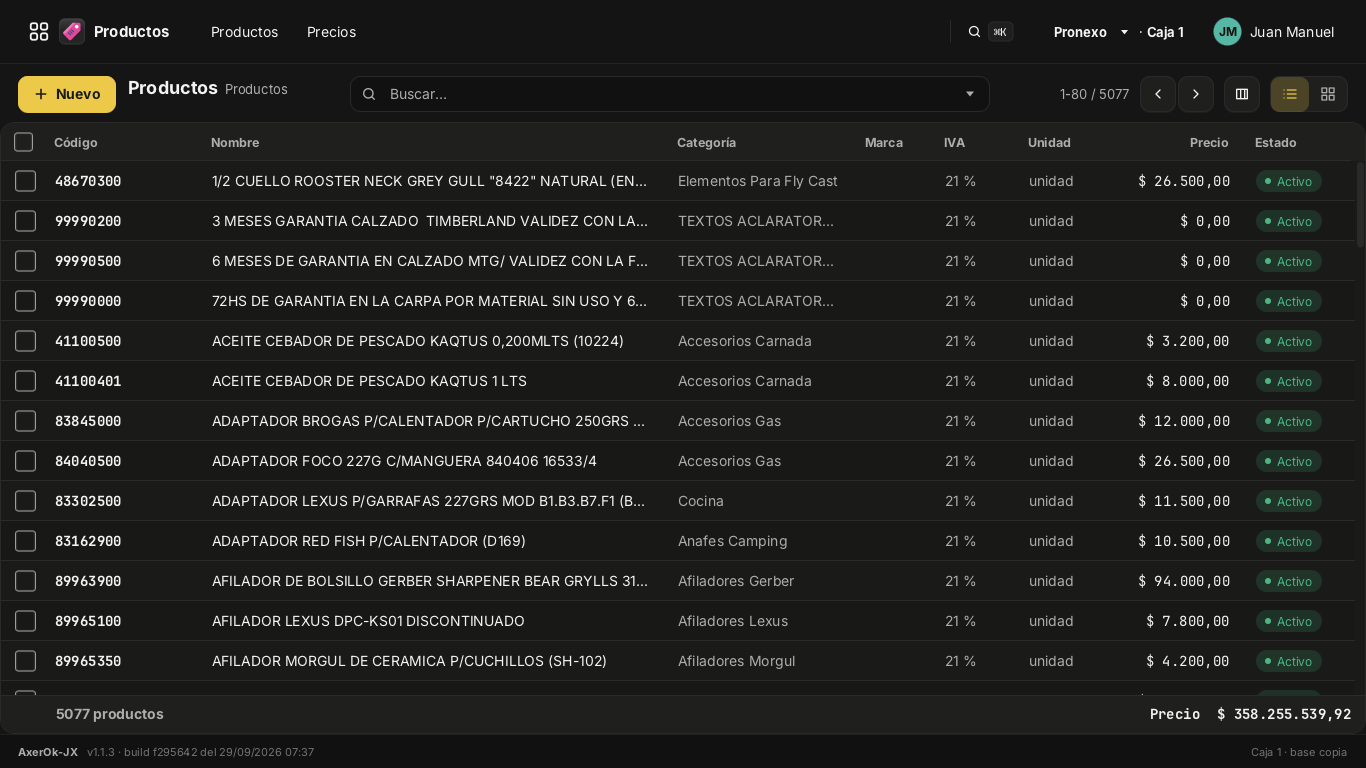The height and width of the screenshot is (768, 1366).
Task: Switch to grid card view
Action: (1328, 94)
